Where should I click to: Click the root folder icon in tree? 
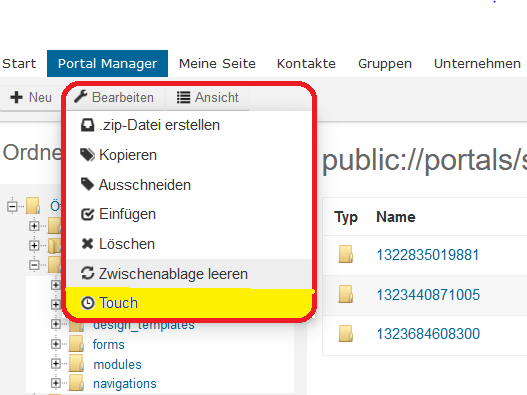pos(33,205)
